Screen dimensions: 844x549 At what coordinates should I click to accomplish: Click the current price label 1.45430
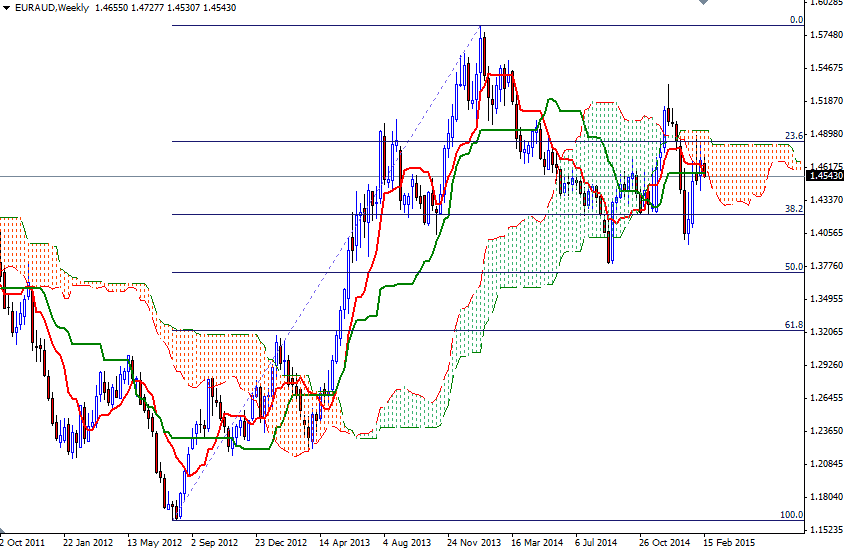click(x=826, y=175)
